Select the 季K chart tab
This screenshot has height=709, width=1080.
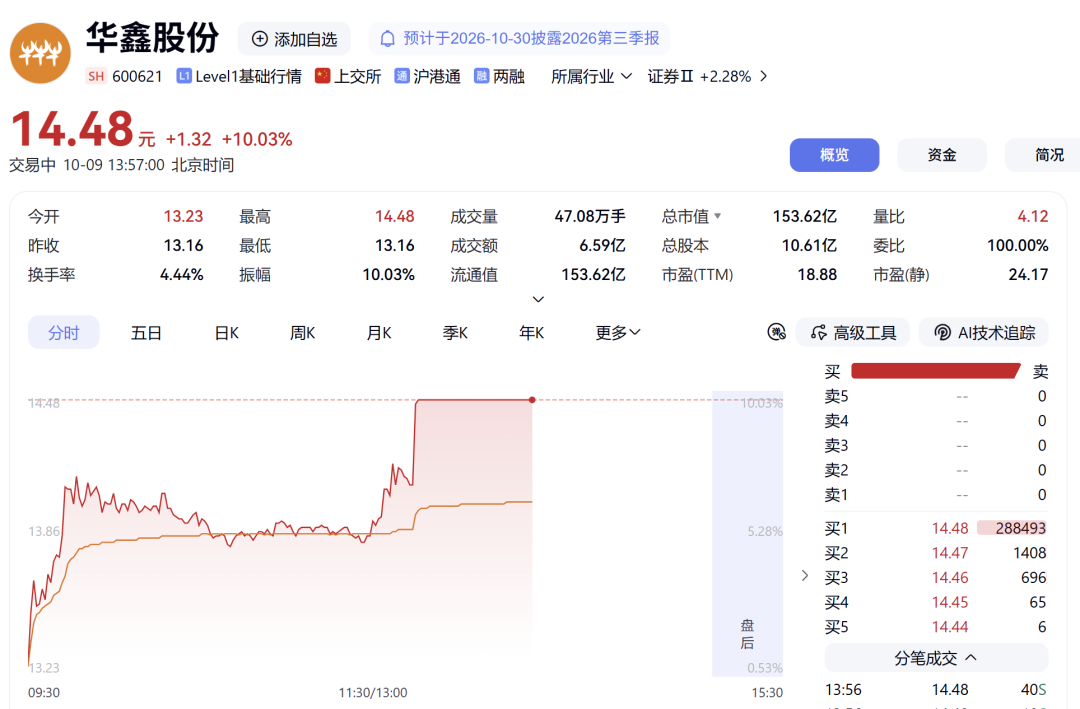tap(455, 333)
